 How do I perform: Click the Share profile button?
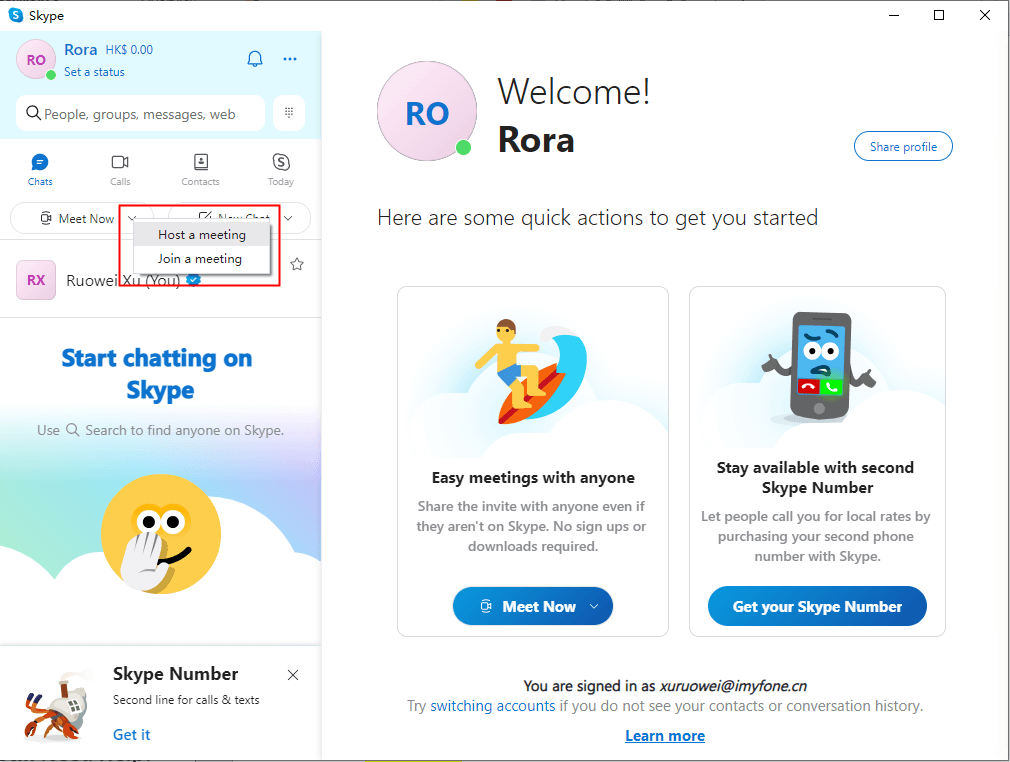click(x=903, y=146)
